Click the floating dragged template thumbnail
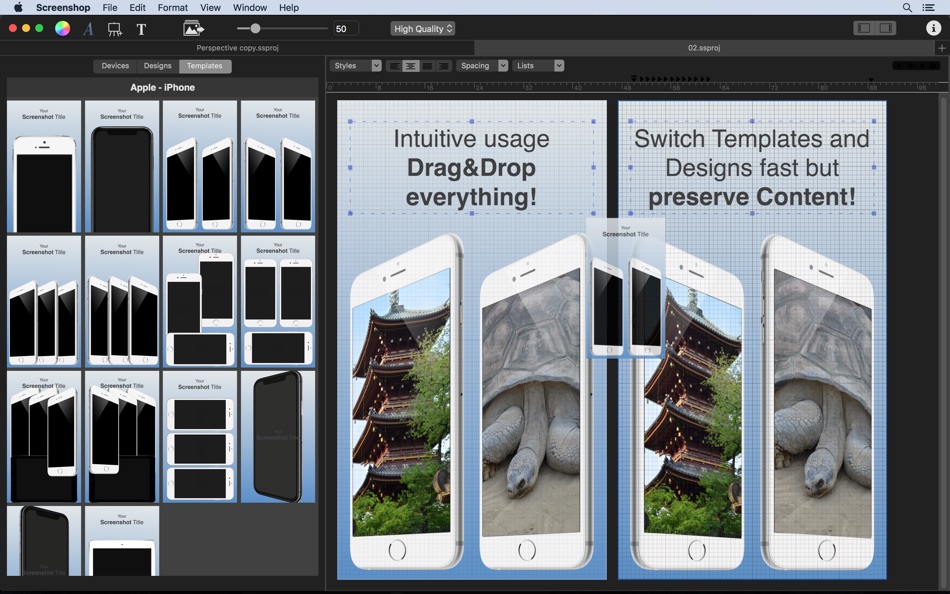Image resolution: width=950 pixels, height=594 pixels. [625, 289]
